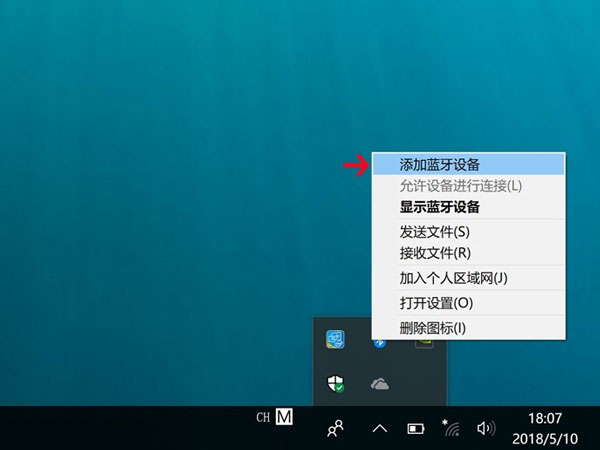Image resolution: width=600 pixels, height=450 pixels.
Task: Open the People icon on taskbar
Action: coord(336,428)
